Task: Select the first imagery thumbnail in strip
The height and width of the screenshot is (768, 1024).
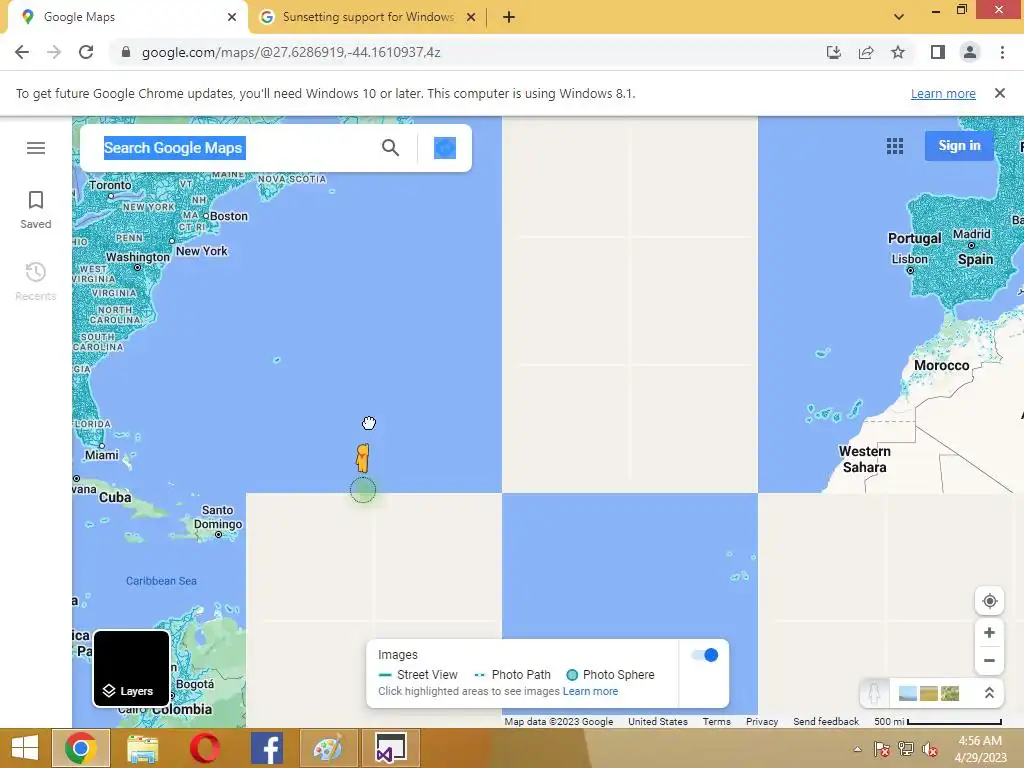Action: tap(908, 693)
